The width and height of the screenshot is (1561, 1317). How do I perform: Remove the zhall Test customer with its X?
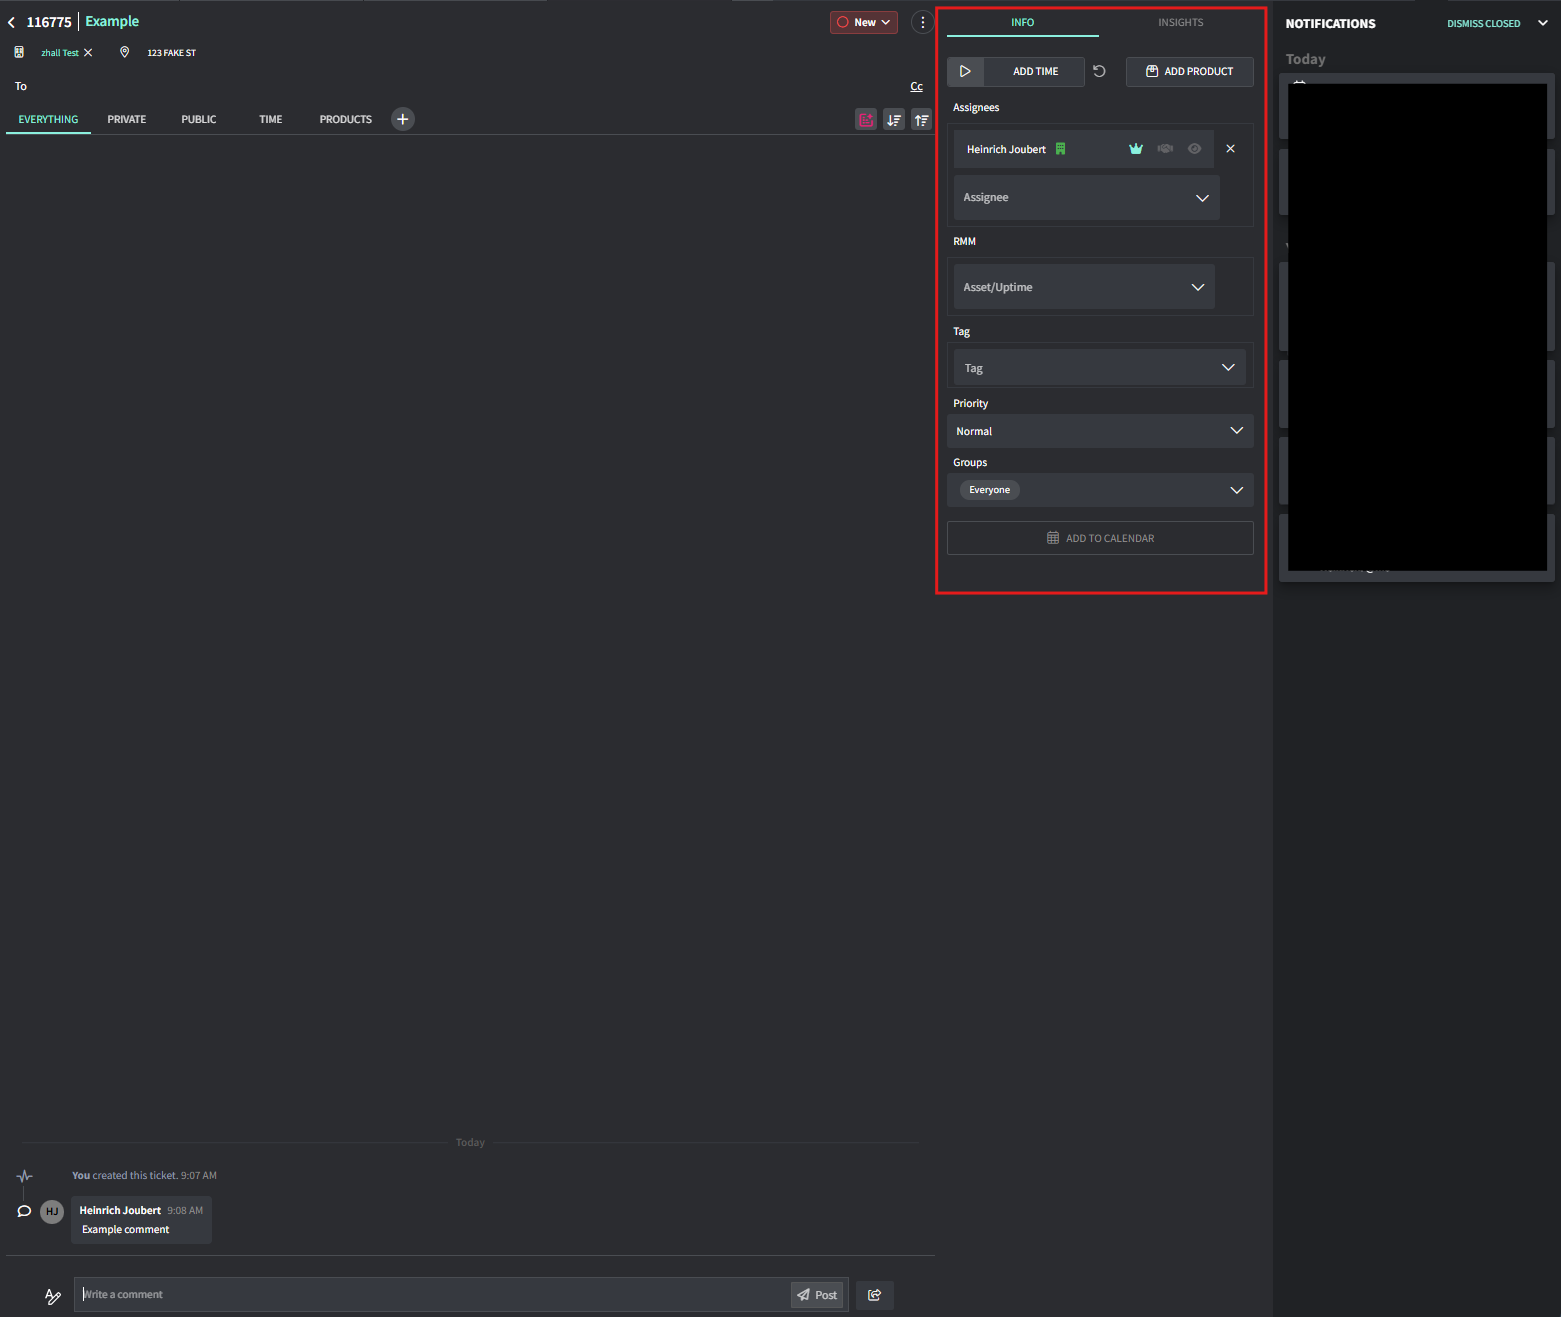88,52
